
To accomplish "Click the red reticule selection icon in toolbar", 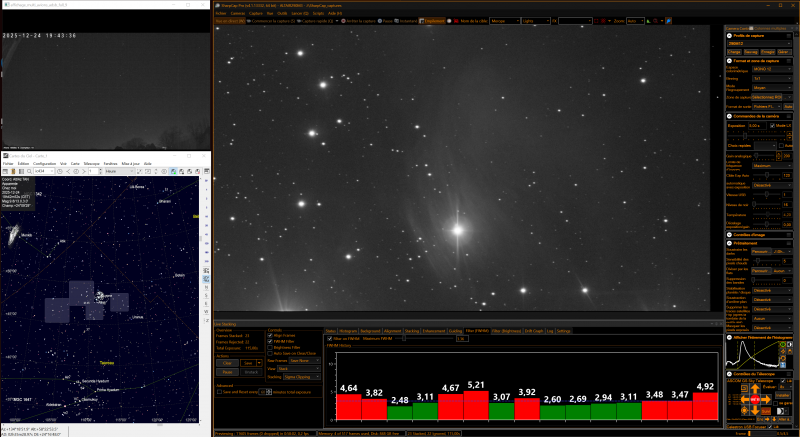I will (603, 21).
